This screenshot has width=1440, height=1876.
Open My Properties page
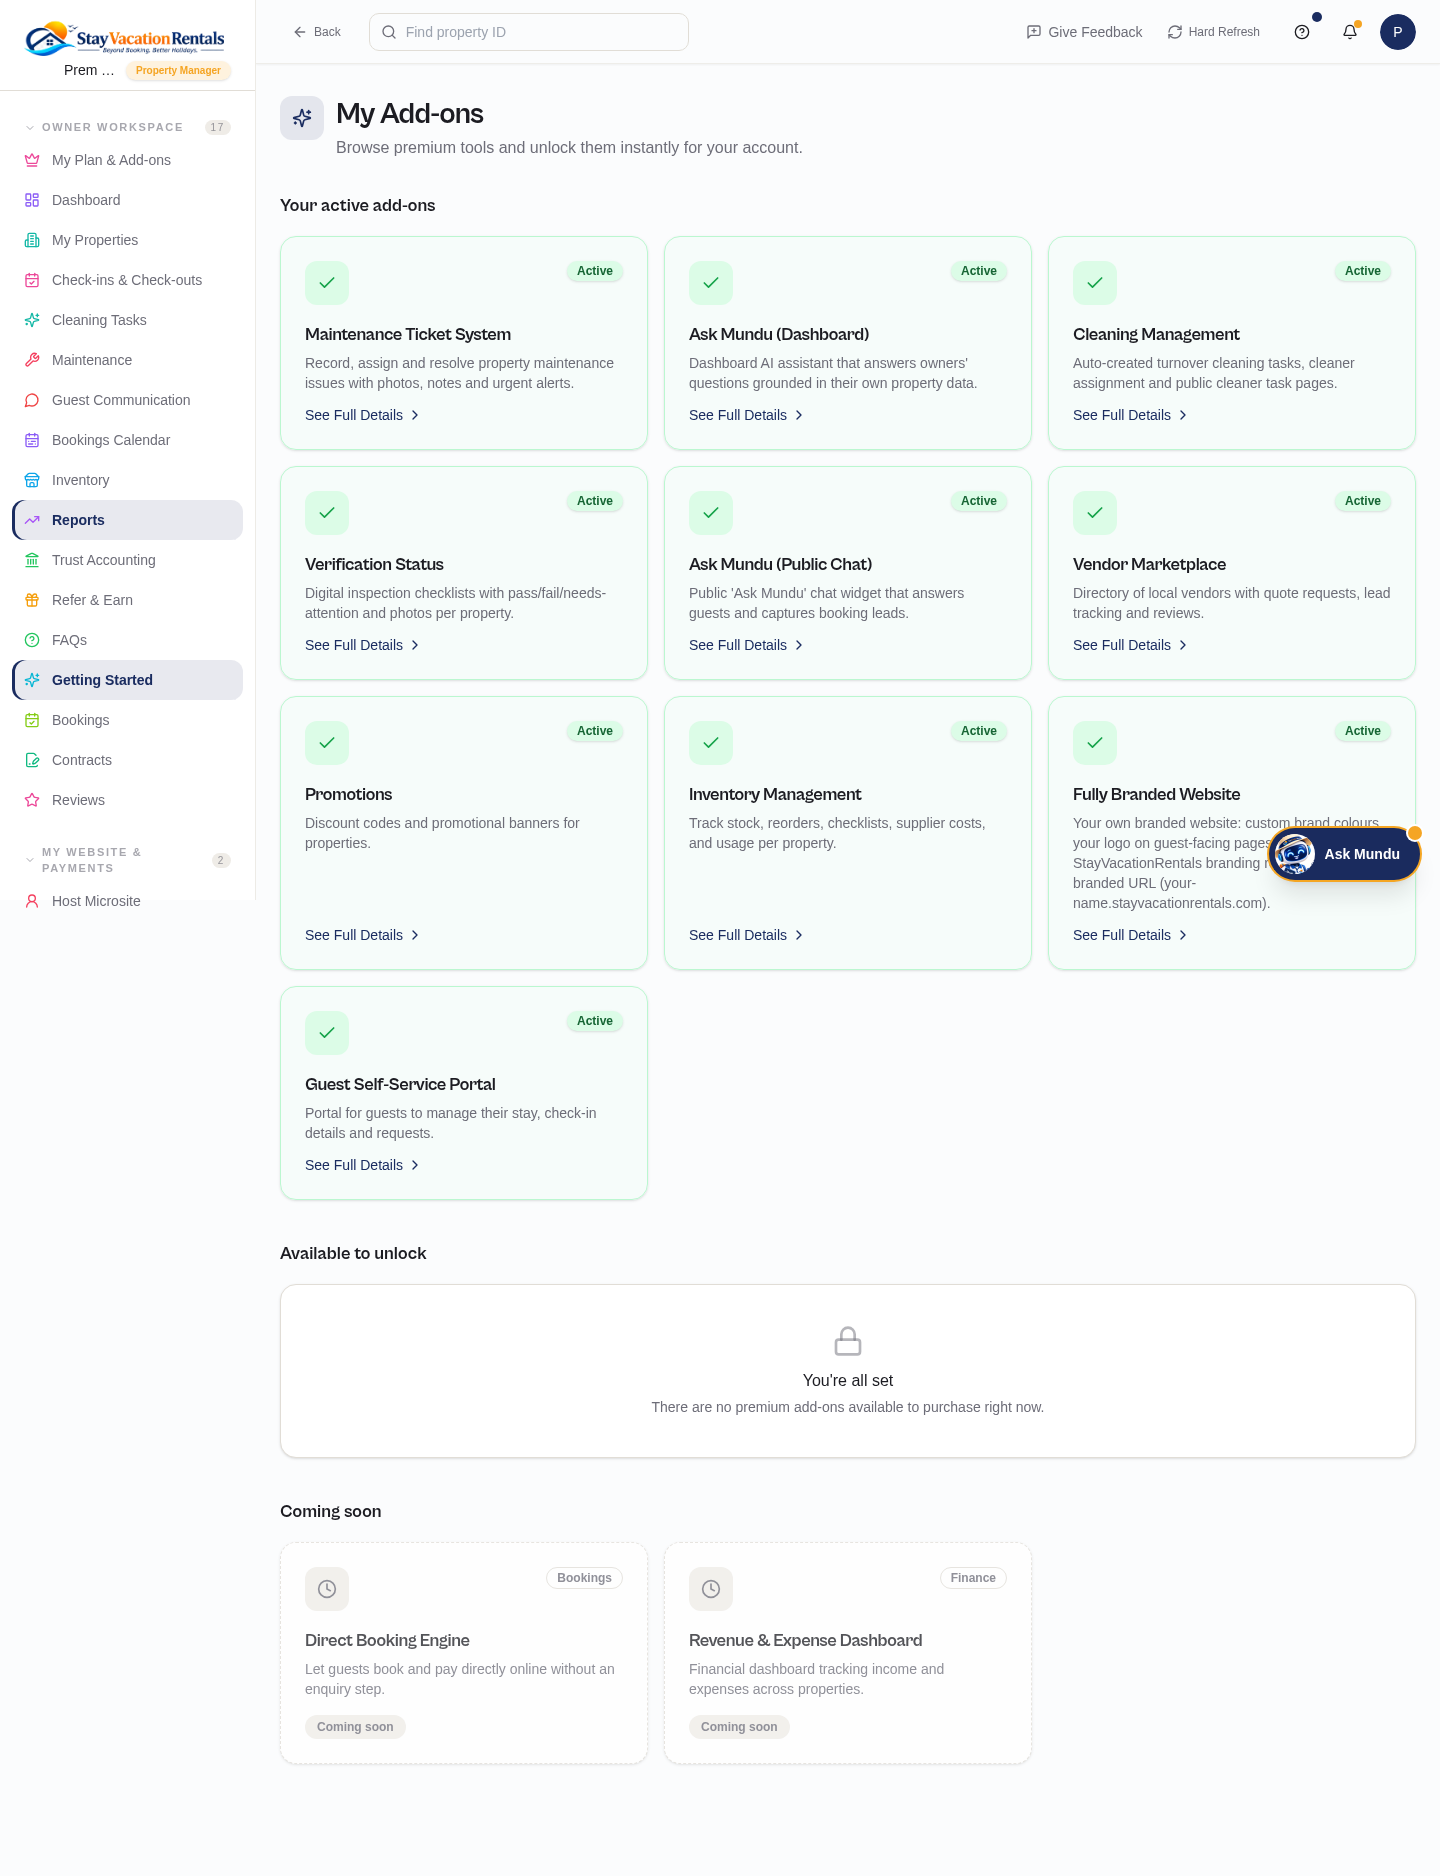[x=127, y=240]
